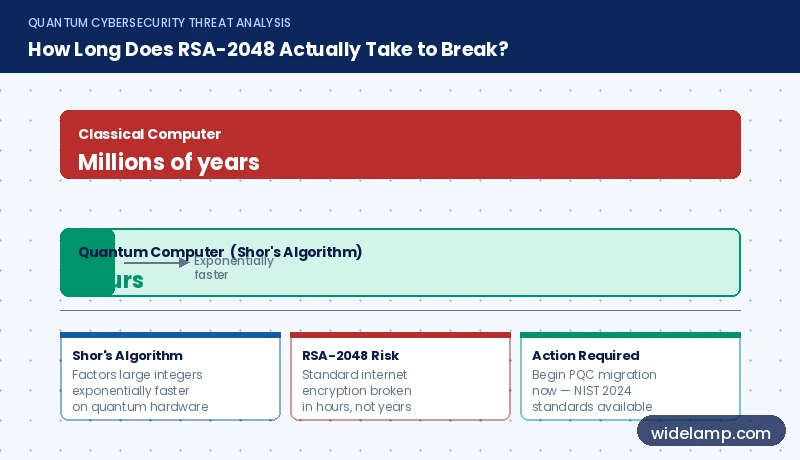Click the RSA-2048 Risk card heading
This screenshot has height=460, width=800.
pos(351,355)
